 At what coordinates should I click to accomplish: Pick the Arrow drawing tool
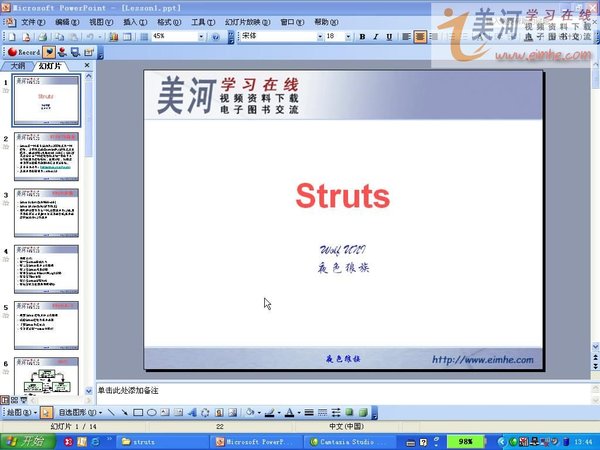(123, 412)
